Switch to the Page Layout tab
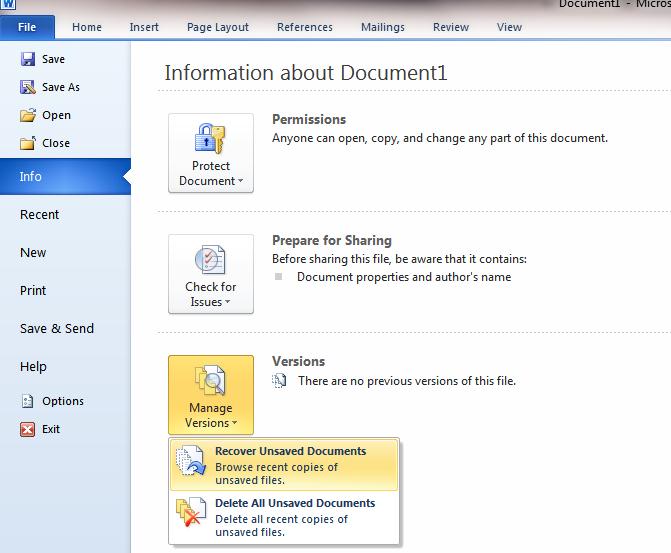 point(217,27)
